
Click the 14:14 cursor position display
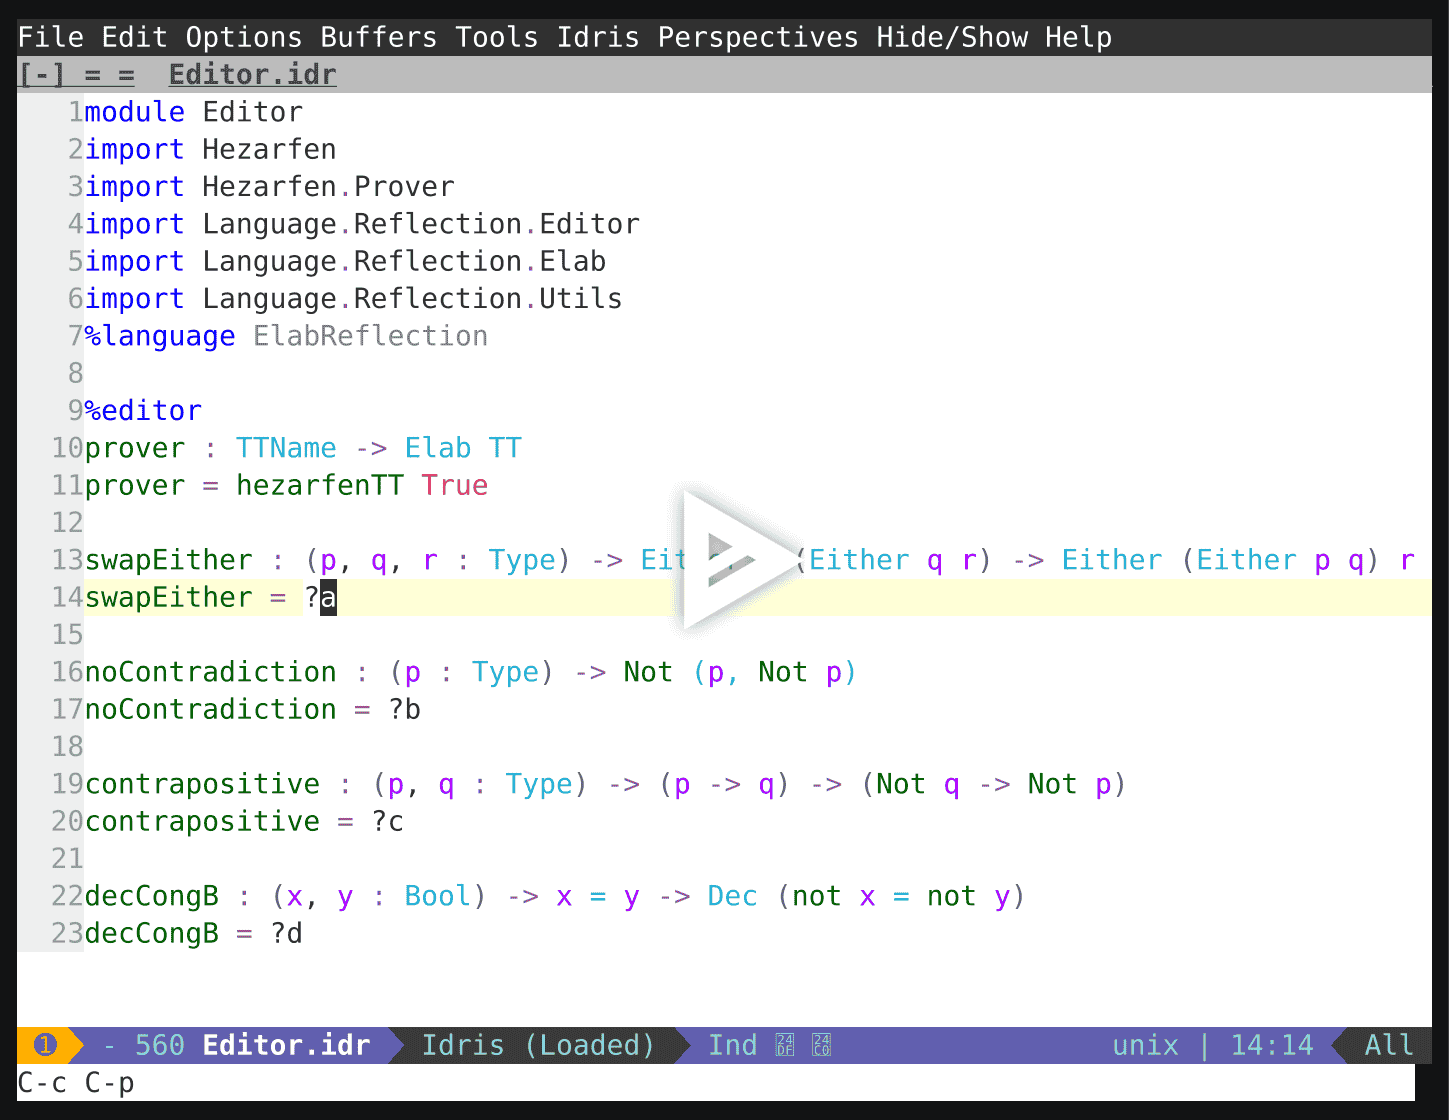[1272, 1045]
